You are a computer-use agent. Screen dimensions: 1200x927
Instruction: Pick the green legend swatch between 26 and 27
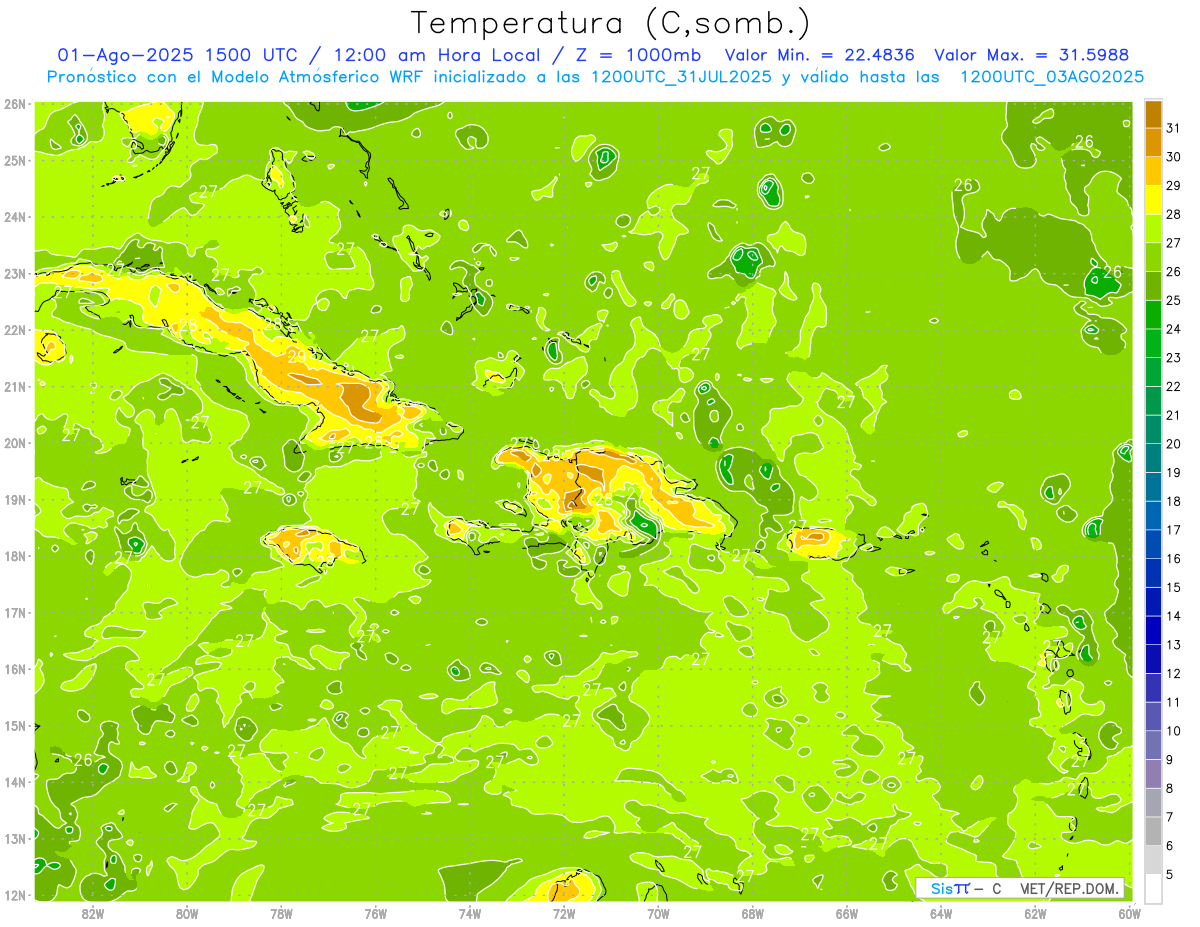tap(1153, 257)
